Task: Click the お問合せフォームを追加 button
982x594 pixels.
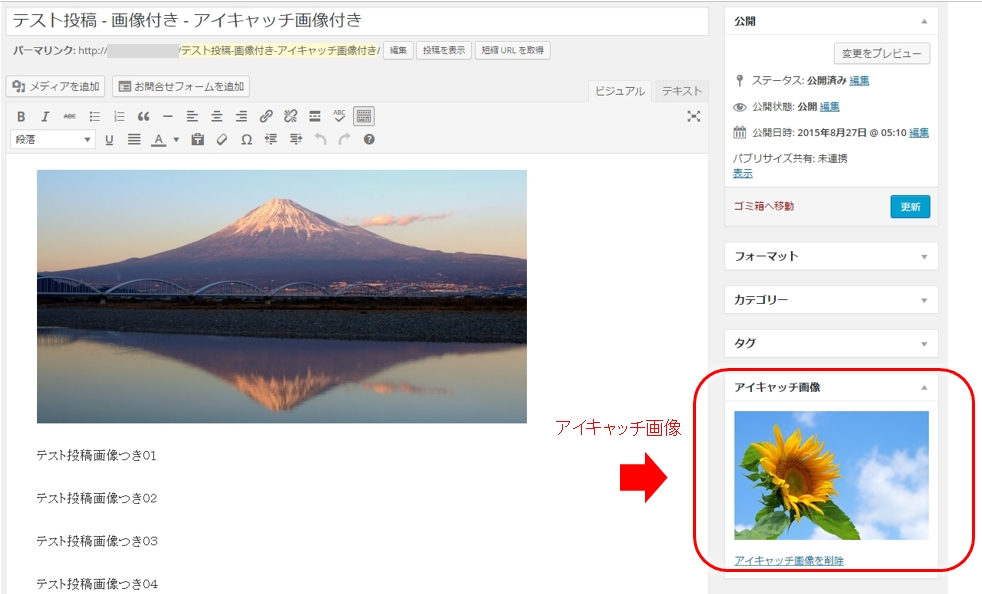Action: [181, 86]
